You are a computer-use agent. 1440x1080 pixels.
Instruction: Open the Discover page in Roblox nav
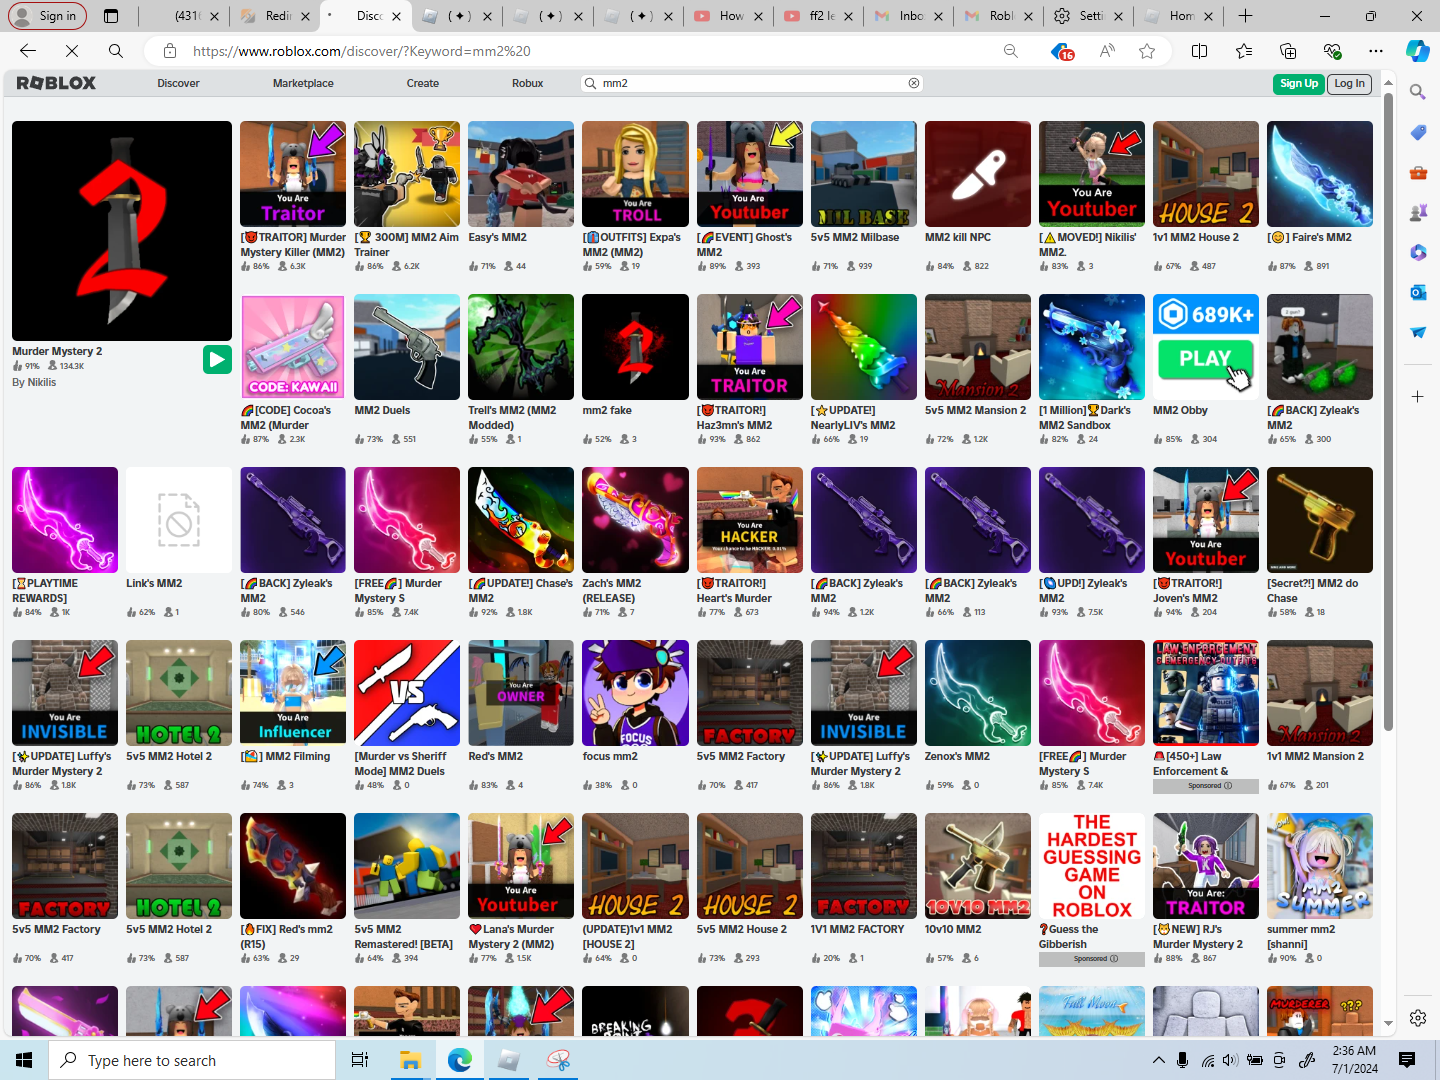pyautogui.click(x=178, y=83)
